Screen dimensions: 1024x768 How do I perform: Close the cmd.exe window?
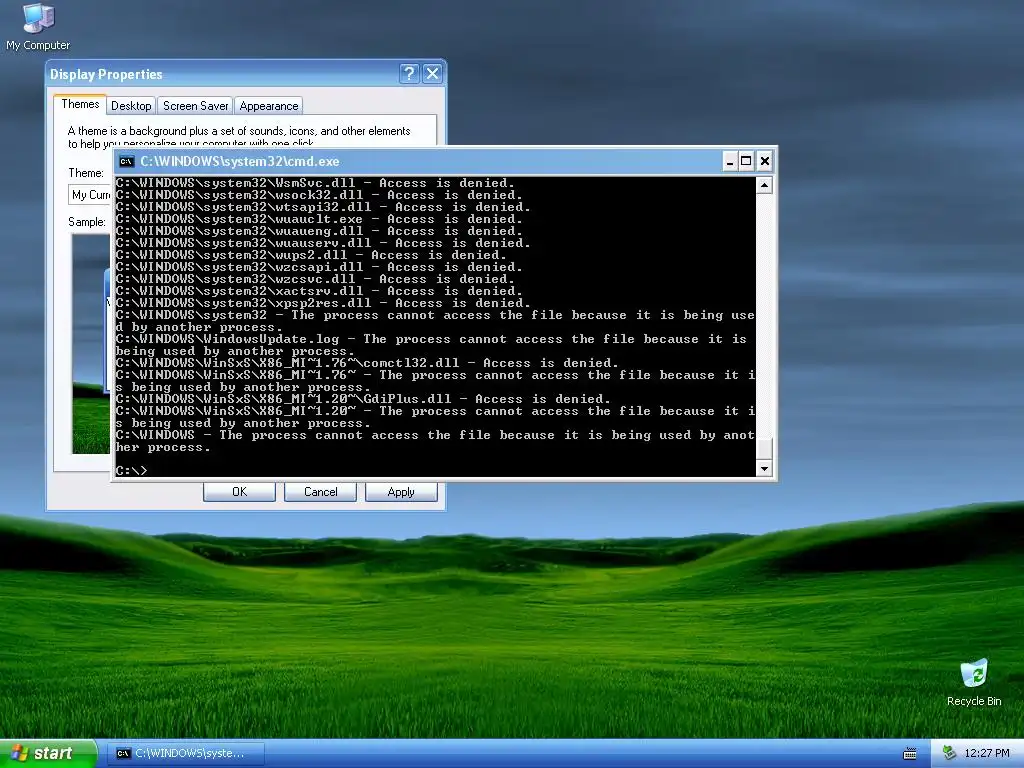[x=765, y=161]
